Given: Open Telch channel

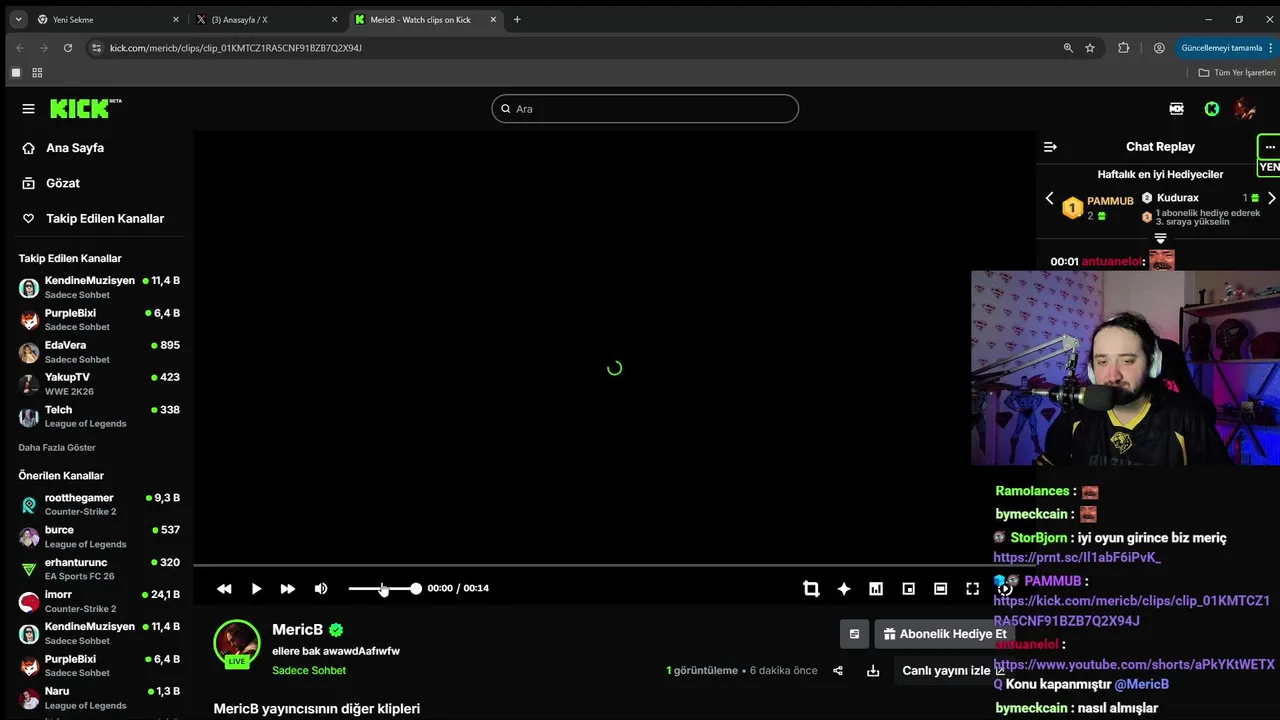Looking at the screenshot, I should (x=99, y=416).
